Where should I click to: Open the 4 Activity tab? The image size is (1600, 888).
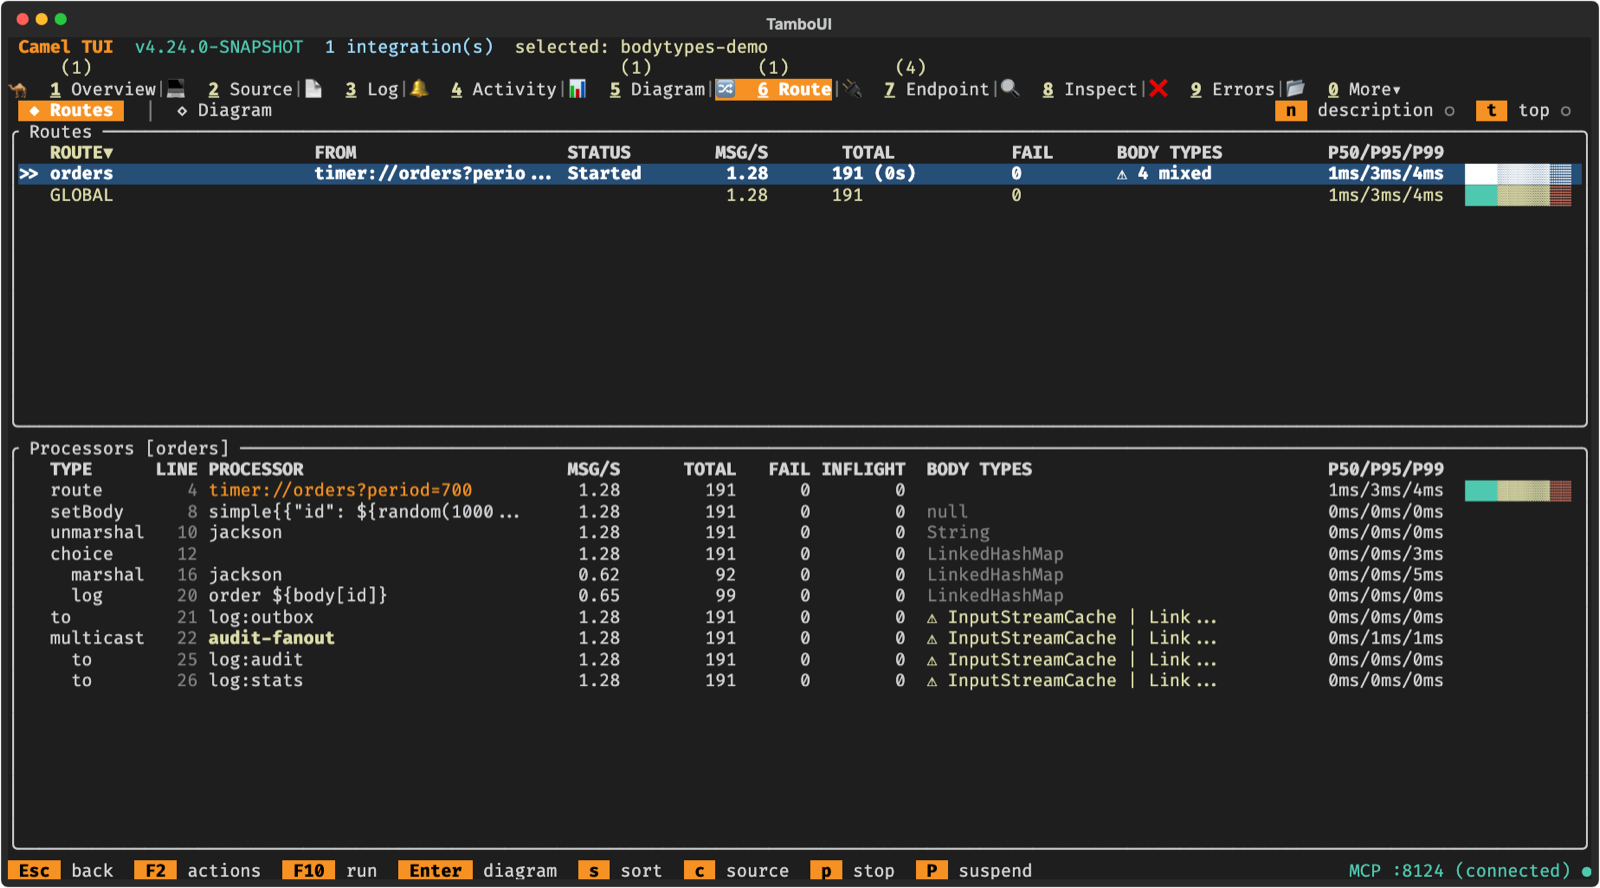(503, 90)
